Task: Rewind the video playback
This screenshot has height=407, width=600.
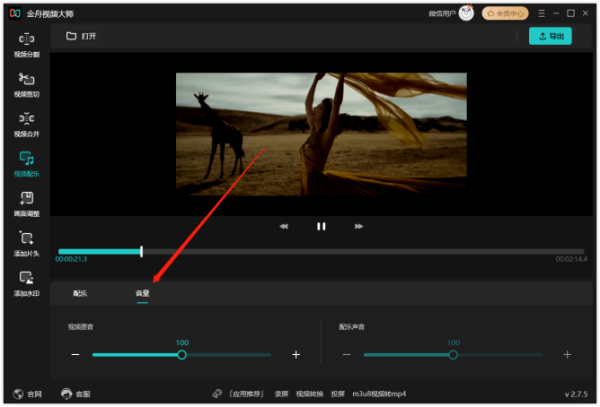Action: [284, 226]
